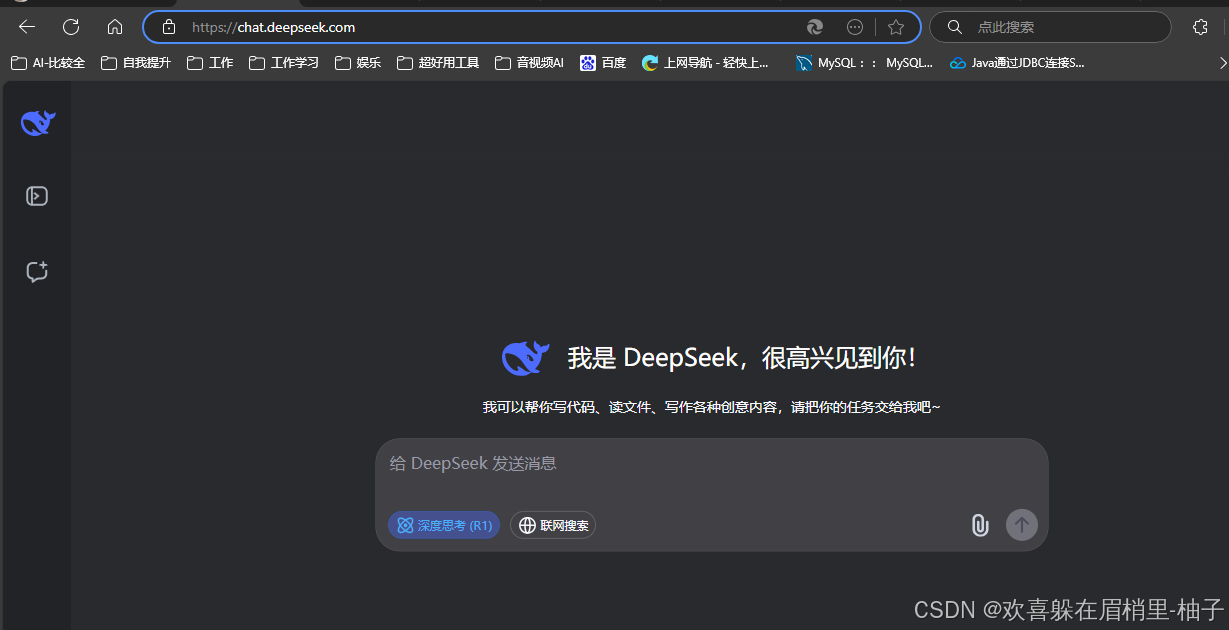Open browser extensions puzzle icon
The width and height of the screenshot is (1229, 630).
coord(1201,27)
